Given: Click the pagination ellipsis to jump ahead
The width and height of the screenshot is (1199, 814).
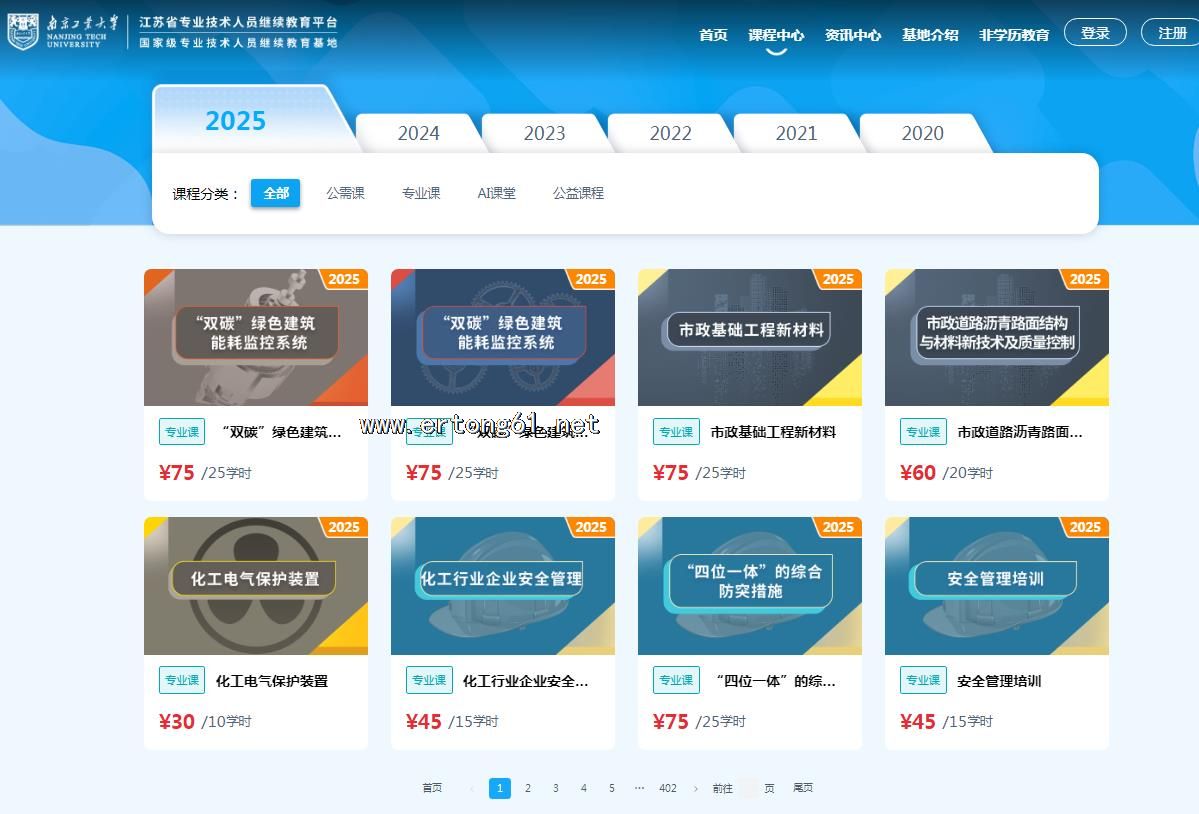Looking at the screenshot, I should pos(639,788).
